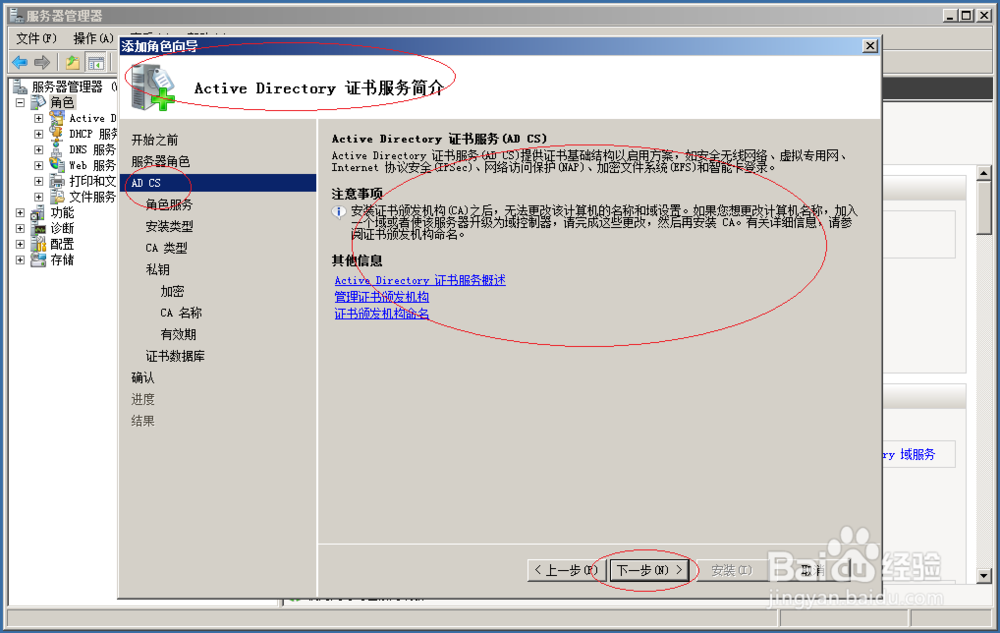Click the 存储 node icon
The height and width of the screenshot is (633, 1000).
coord(38,260)
